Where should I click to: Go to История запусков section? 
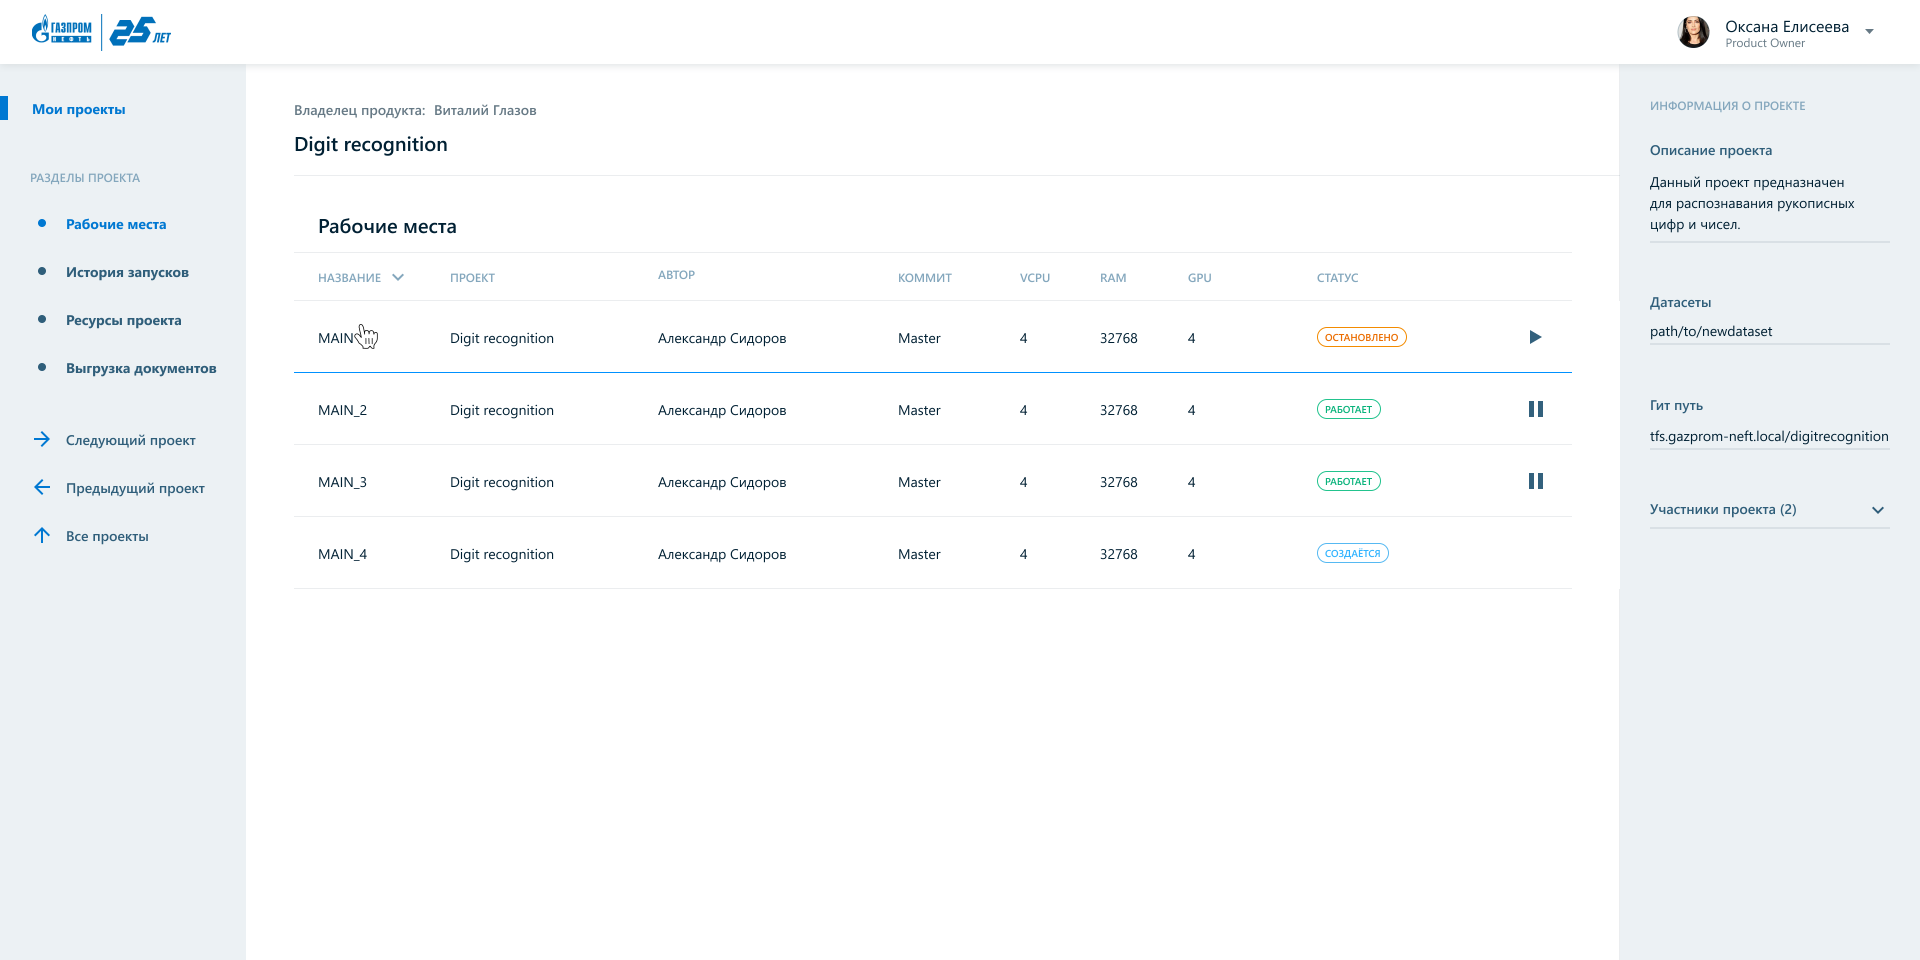[x=127, y=272]
